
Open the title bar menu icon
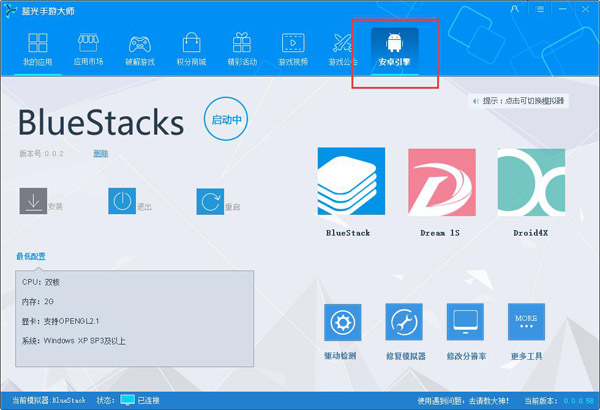(540, 9)
